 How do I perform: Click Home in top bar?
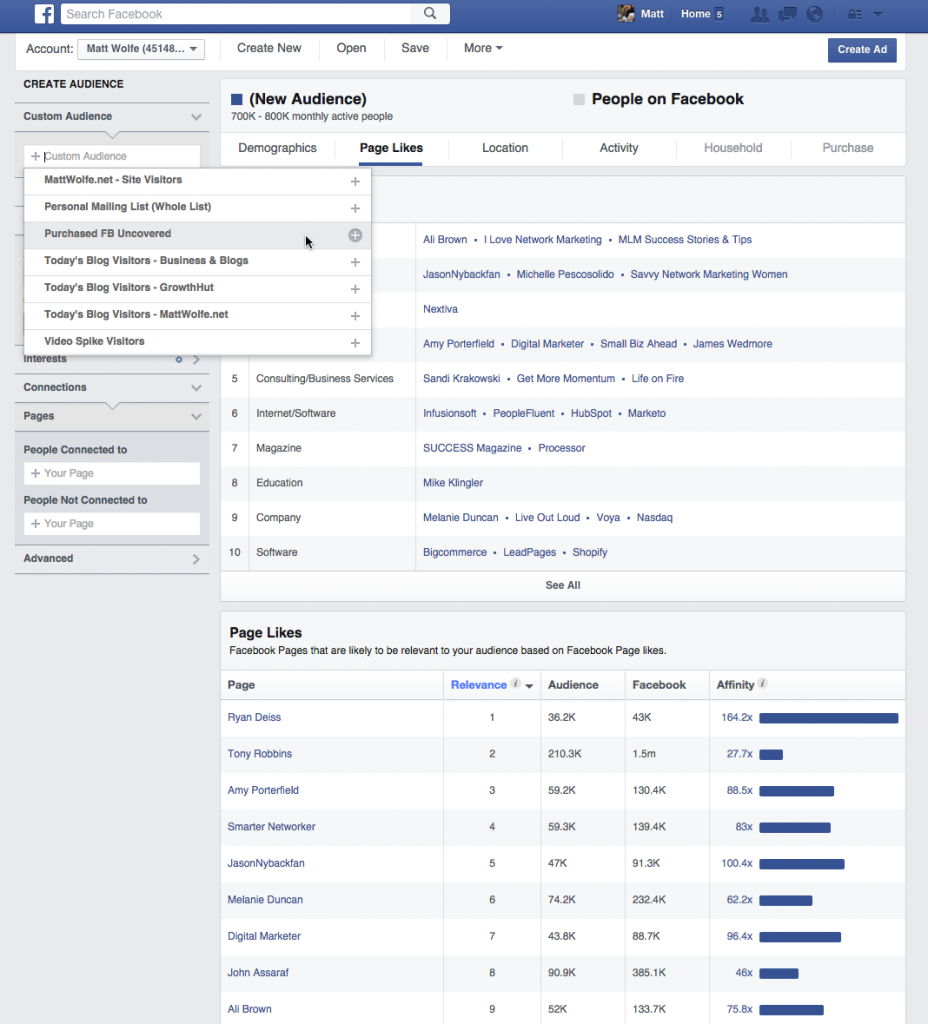[696, 14]
